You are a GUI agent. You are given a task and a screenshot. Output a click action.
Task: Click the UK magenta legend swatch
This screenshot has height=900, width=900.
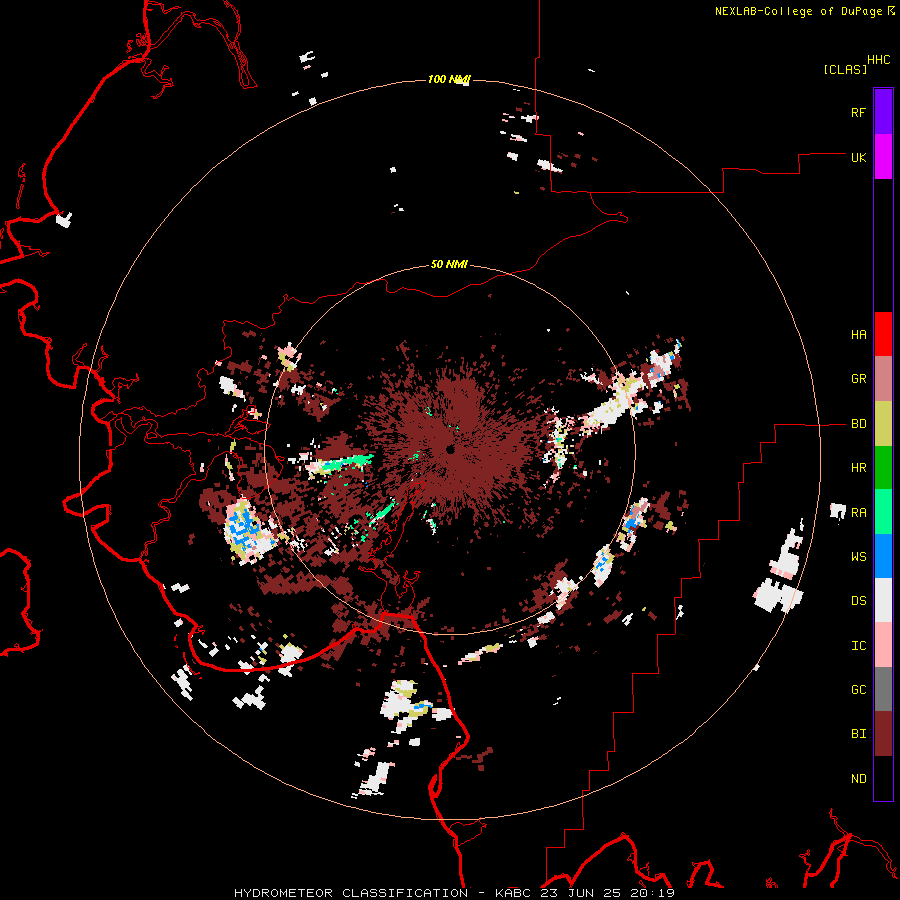[x=883, y=157]
